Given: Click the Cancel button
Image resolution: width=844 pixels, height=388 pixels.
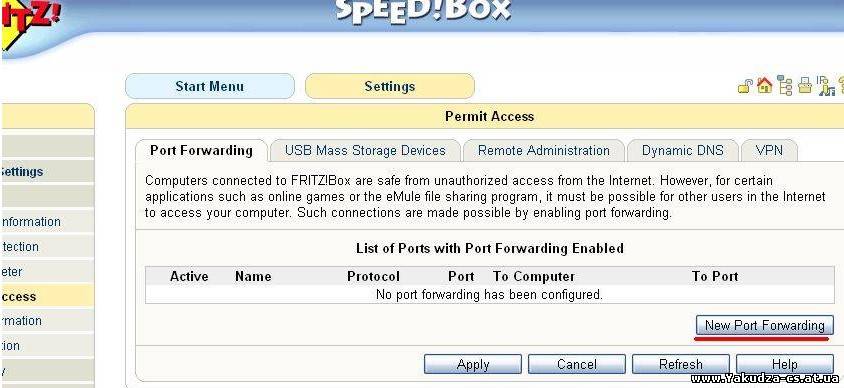Looking at the screenshot, I should (x=576, y=364).
